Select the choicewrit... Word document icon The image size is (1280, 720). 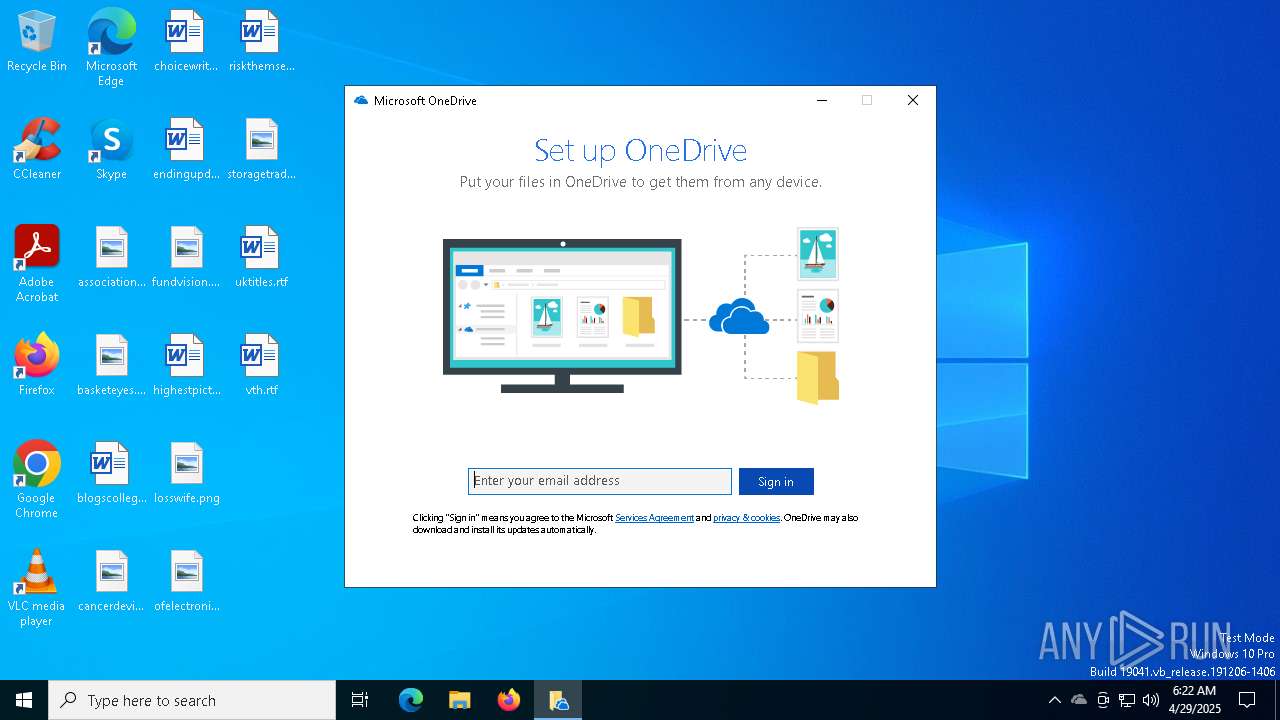point(186,42)
